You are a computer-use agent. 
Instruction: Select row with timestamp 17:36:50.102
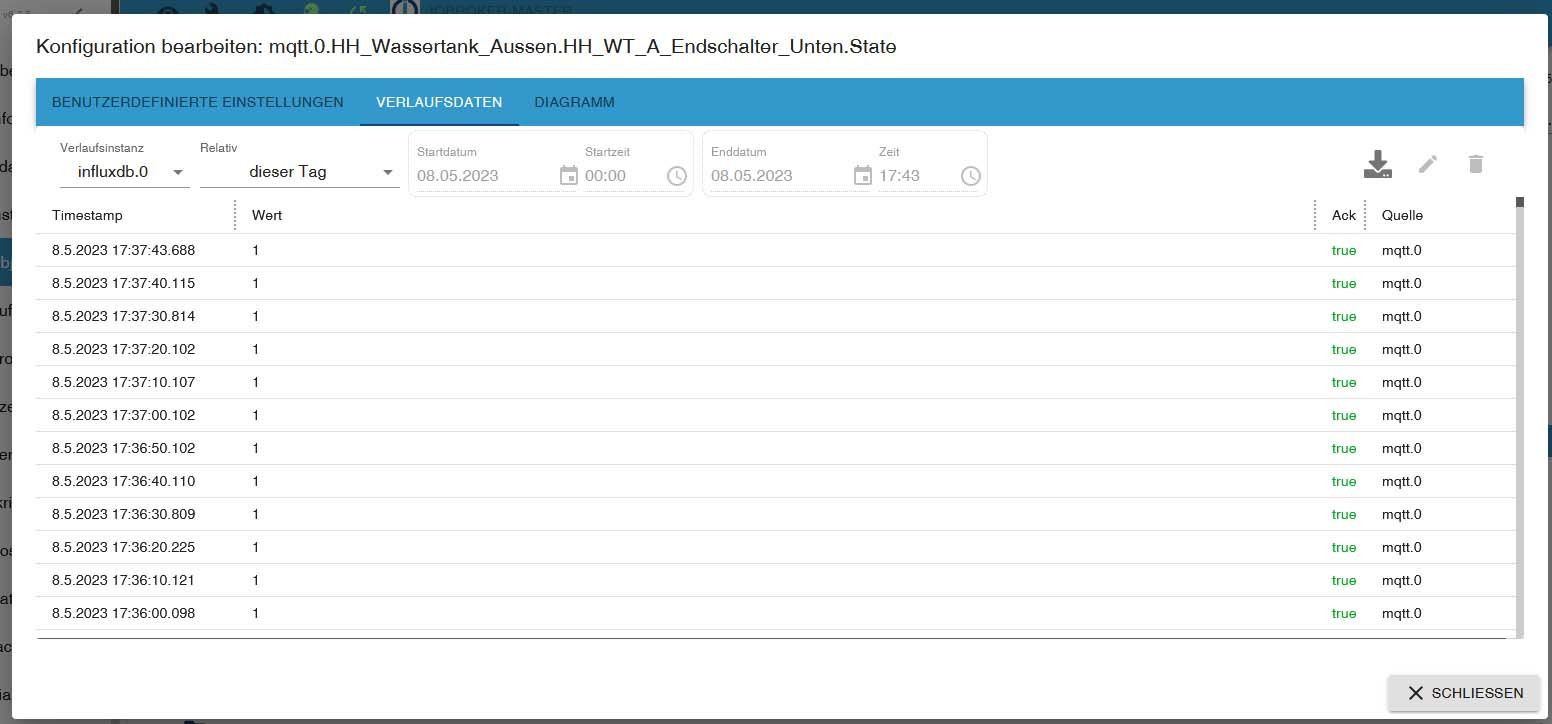tap(775, 448)
